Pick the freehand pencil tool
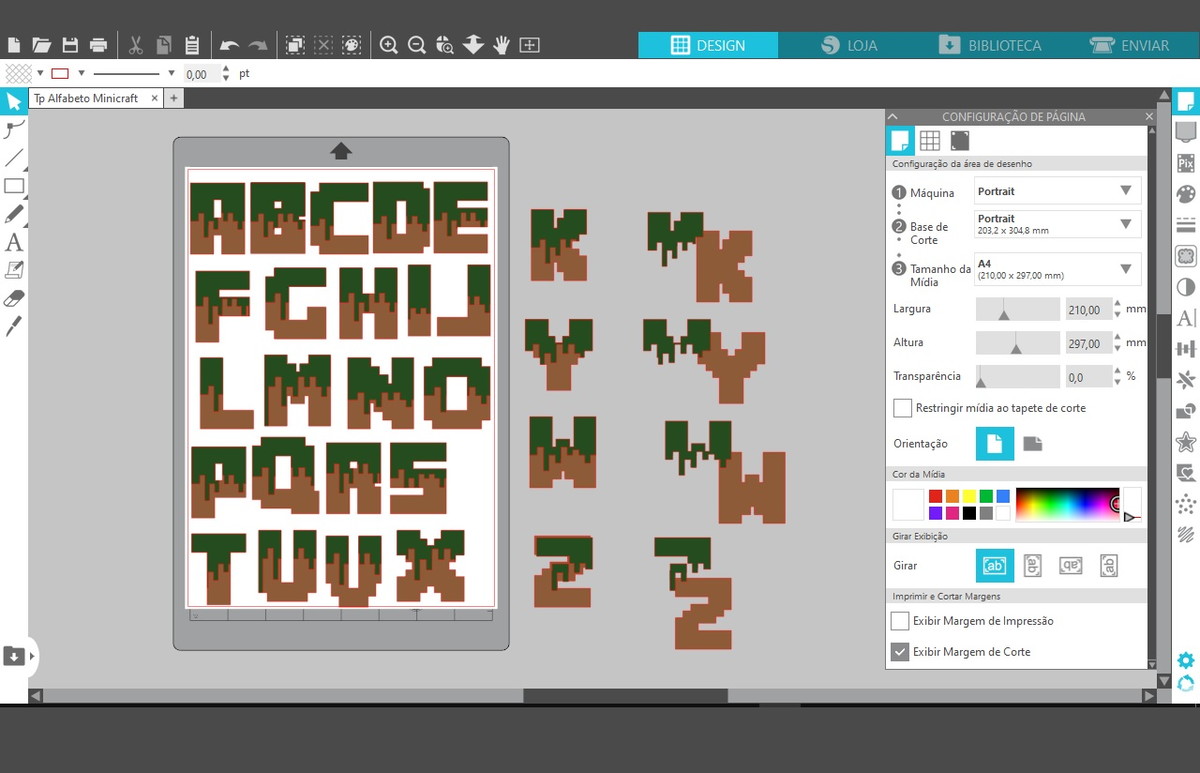1200x773 pixels. point(14,214)
